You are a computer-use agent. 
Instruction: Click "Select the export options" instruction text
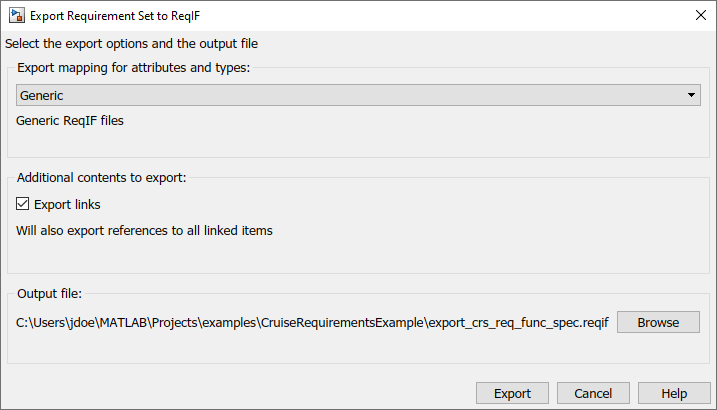point(132,43)
